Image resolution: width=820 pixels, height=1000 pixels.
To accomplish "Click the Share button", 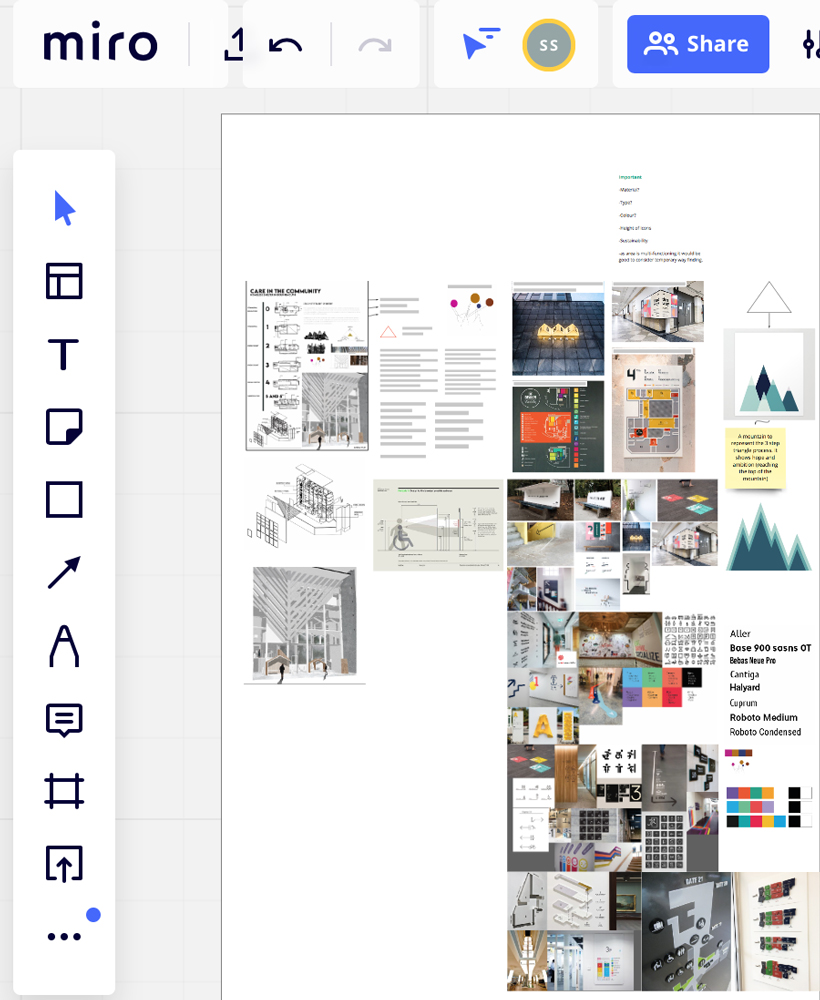I will tap(698, 44).
